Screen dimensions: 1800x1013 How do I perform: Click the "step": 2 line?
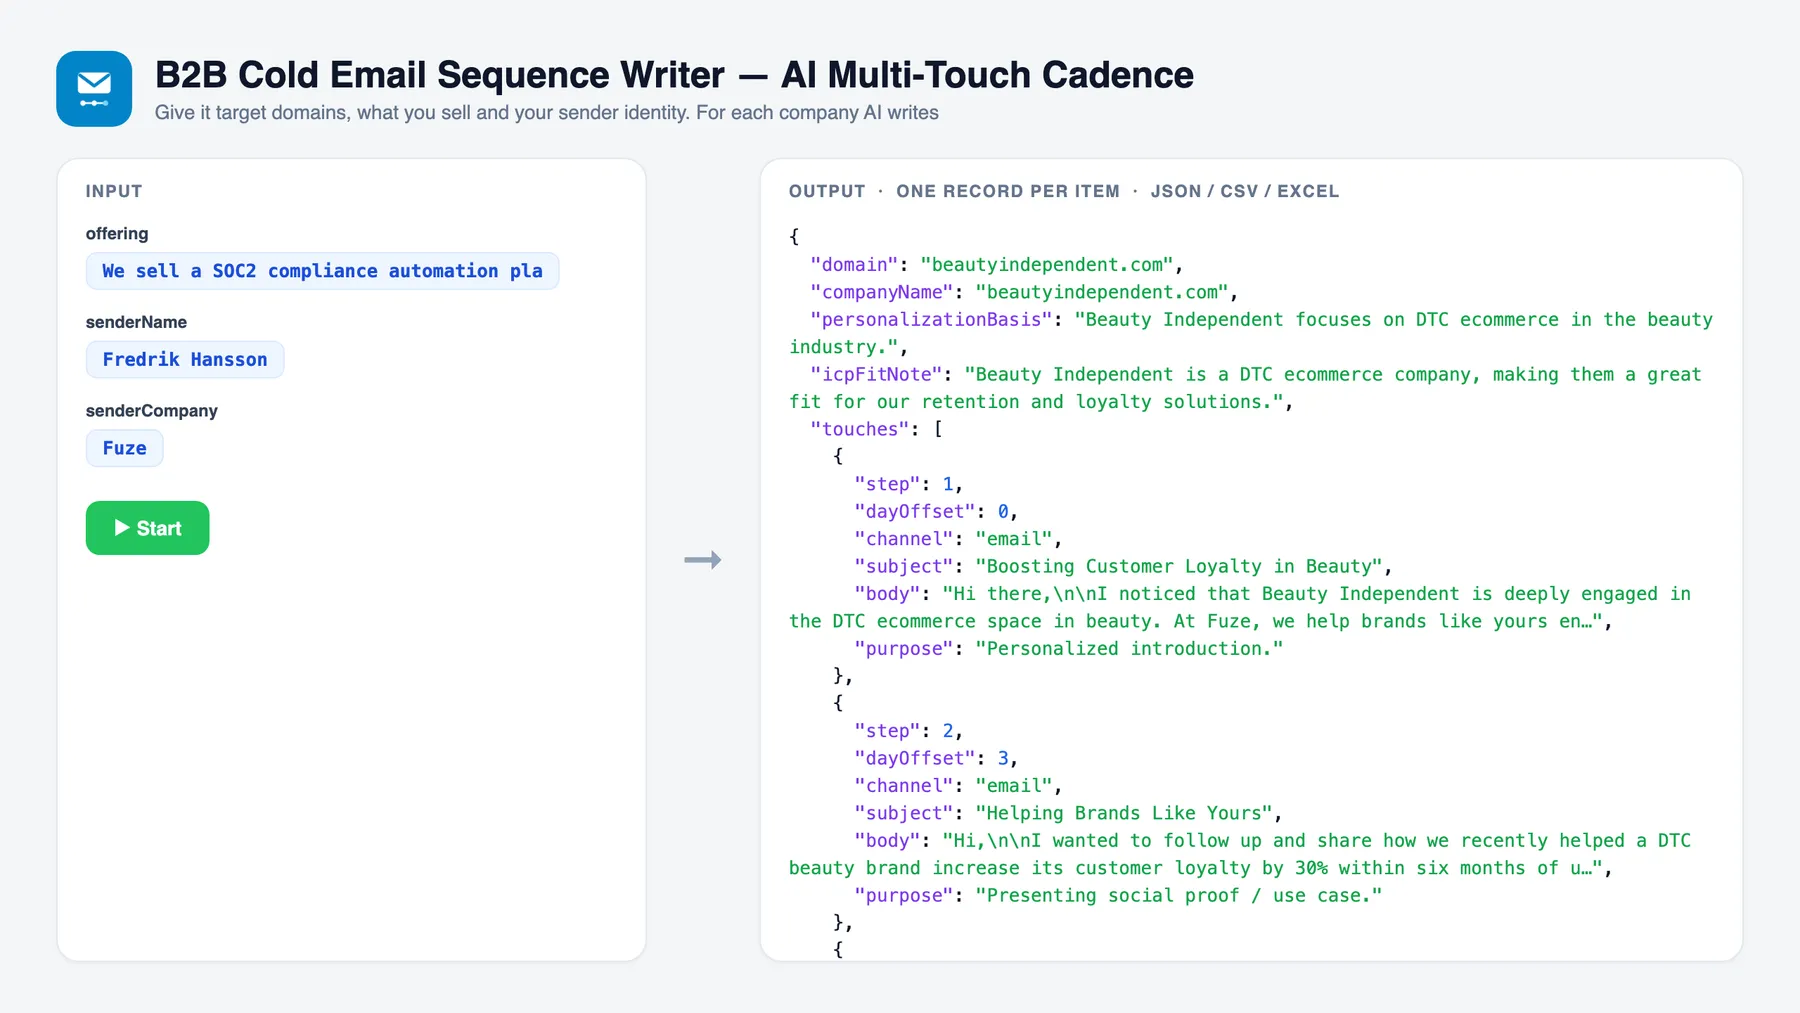pyautogui.click(x=908, y=731)
